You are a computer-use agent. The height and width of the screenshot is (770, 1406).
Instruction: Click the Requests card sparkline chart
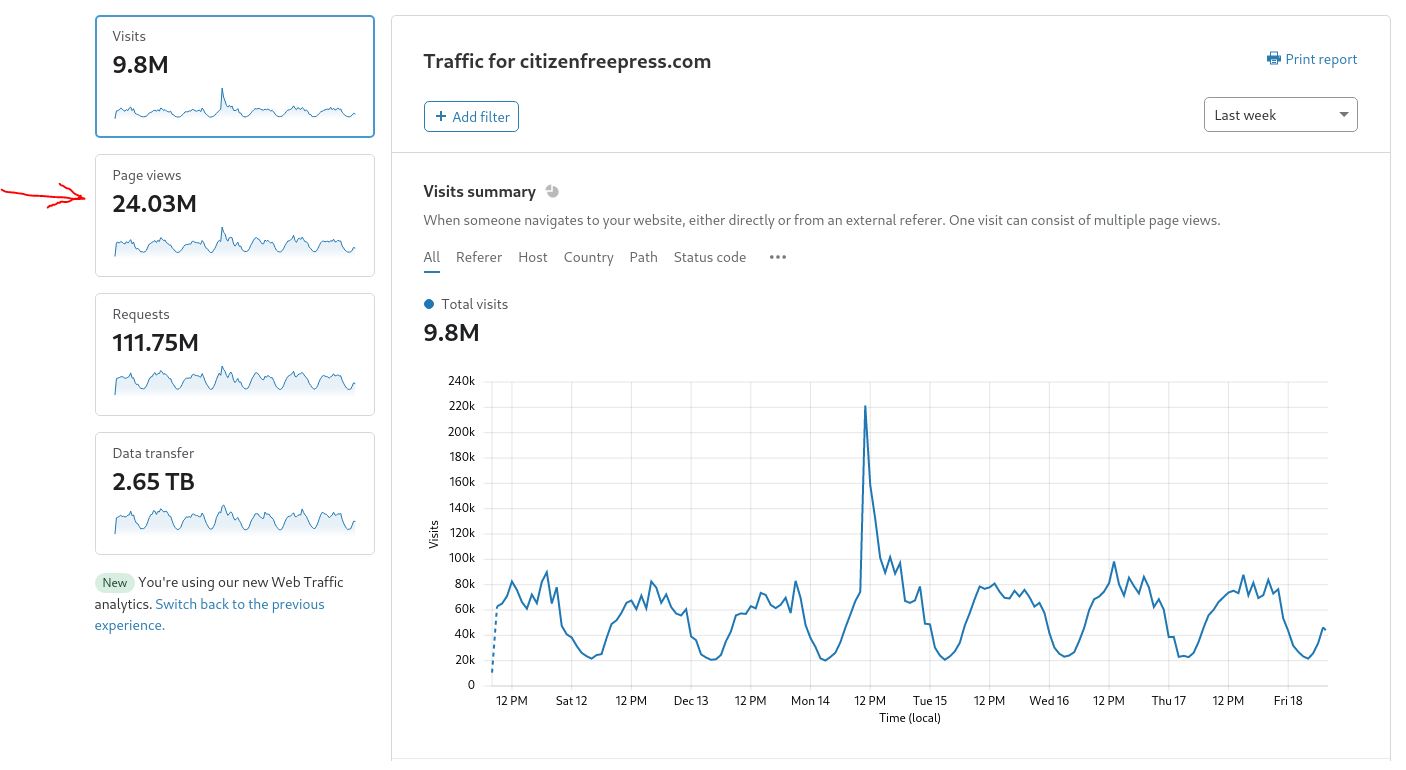235,381
